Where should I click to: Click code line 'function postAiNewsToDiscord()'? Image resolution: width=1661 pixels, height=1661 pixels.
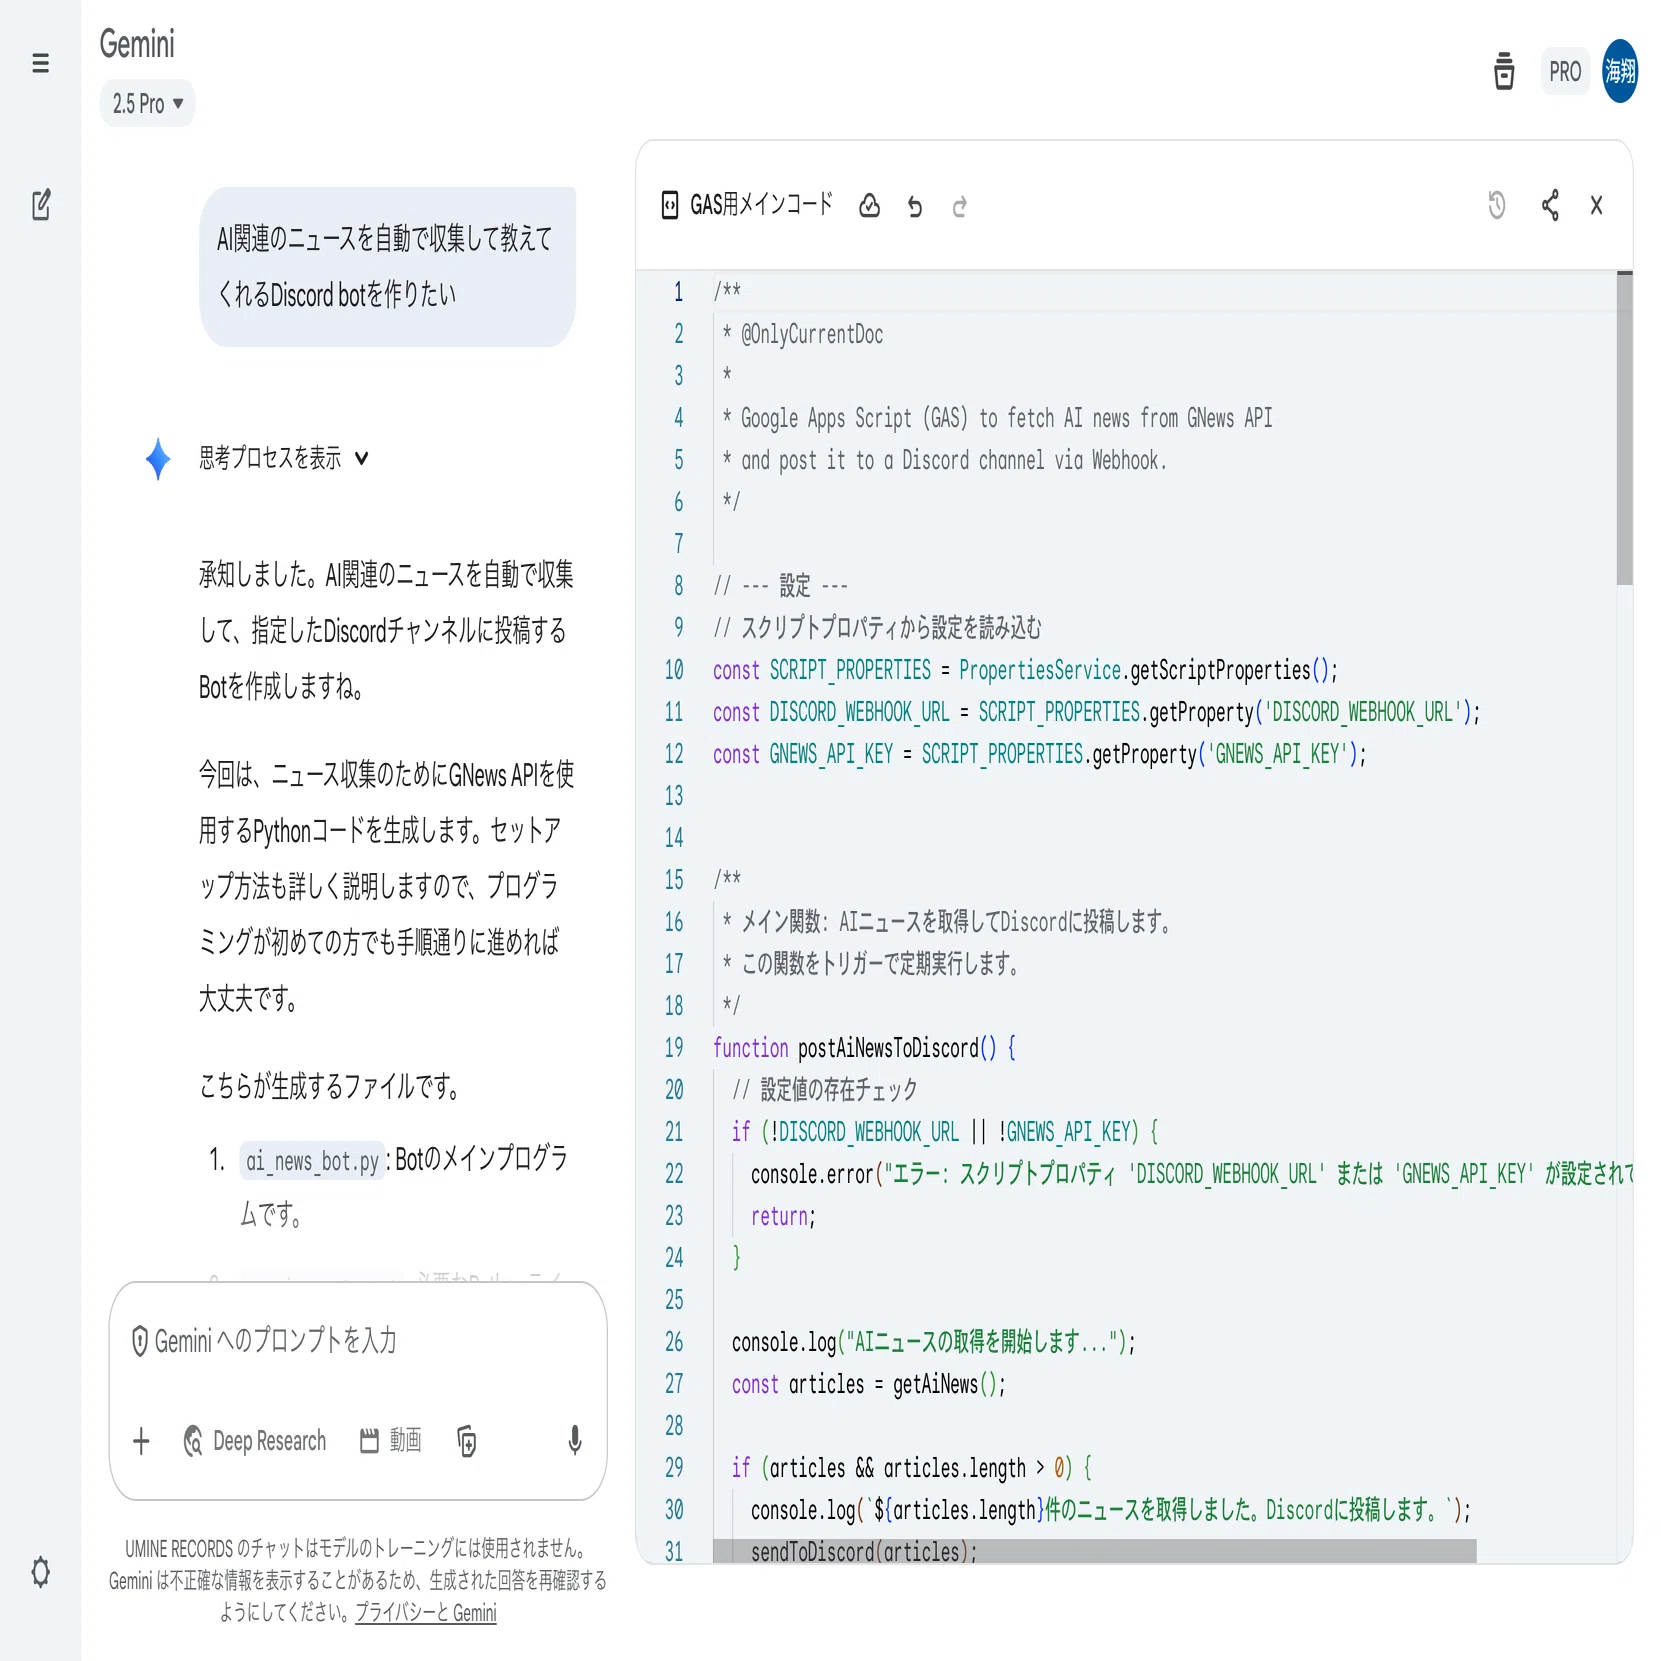(864, 1048)
